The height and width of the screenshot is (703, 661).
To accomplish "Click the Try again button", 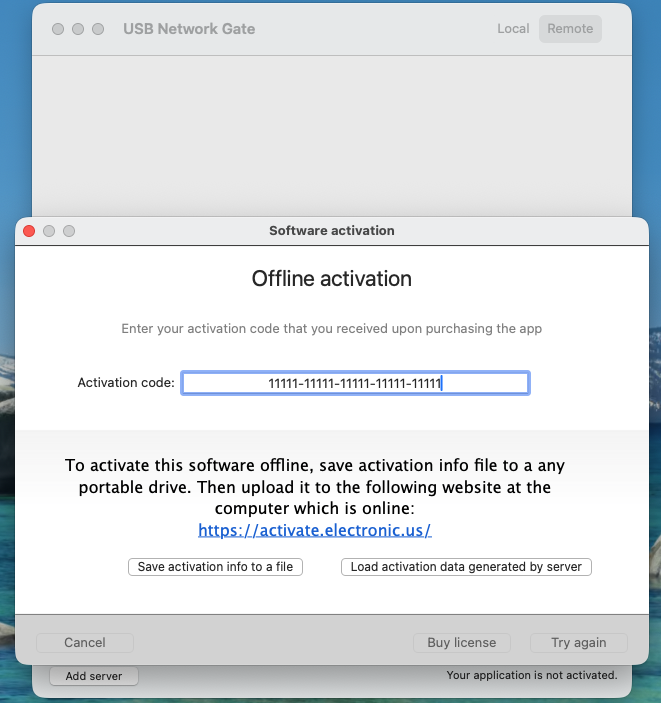I will [x=578, y=642].
